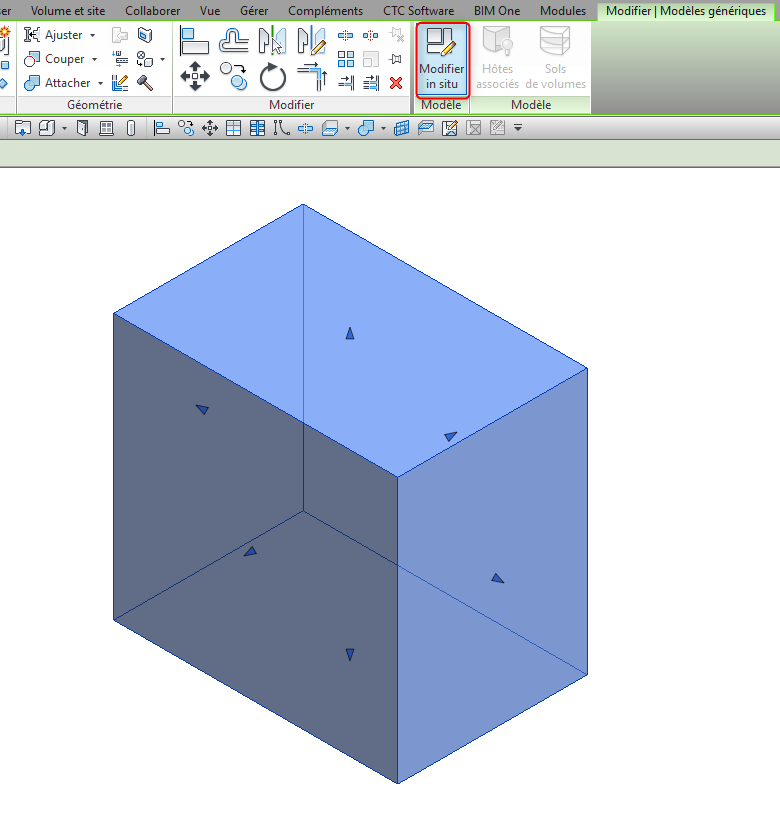This screenshot has height=816, width=780.
Task: Switch to the Gérer ribbon tab
Action: pyautogui.click(x=254, y=11)
